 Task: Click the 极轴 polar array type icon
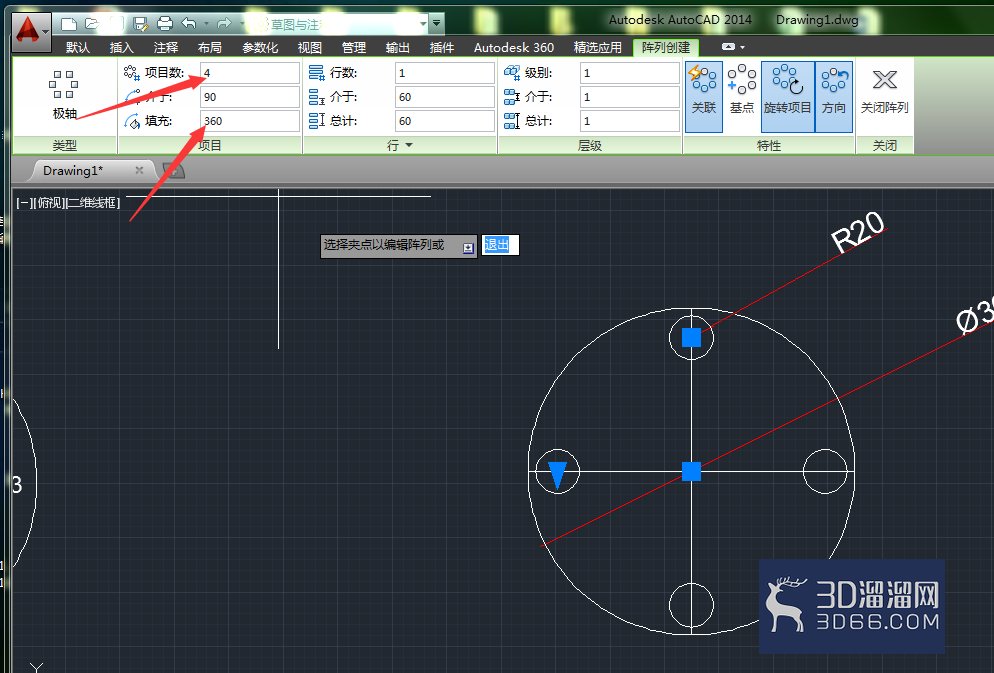coord(65,94)
